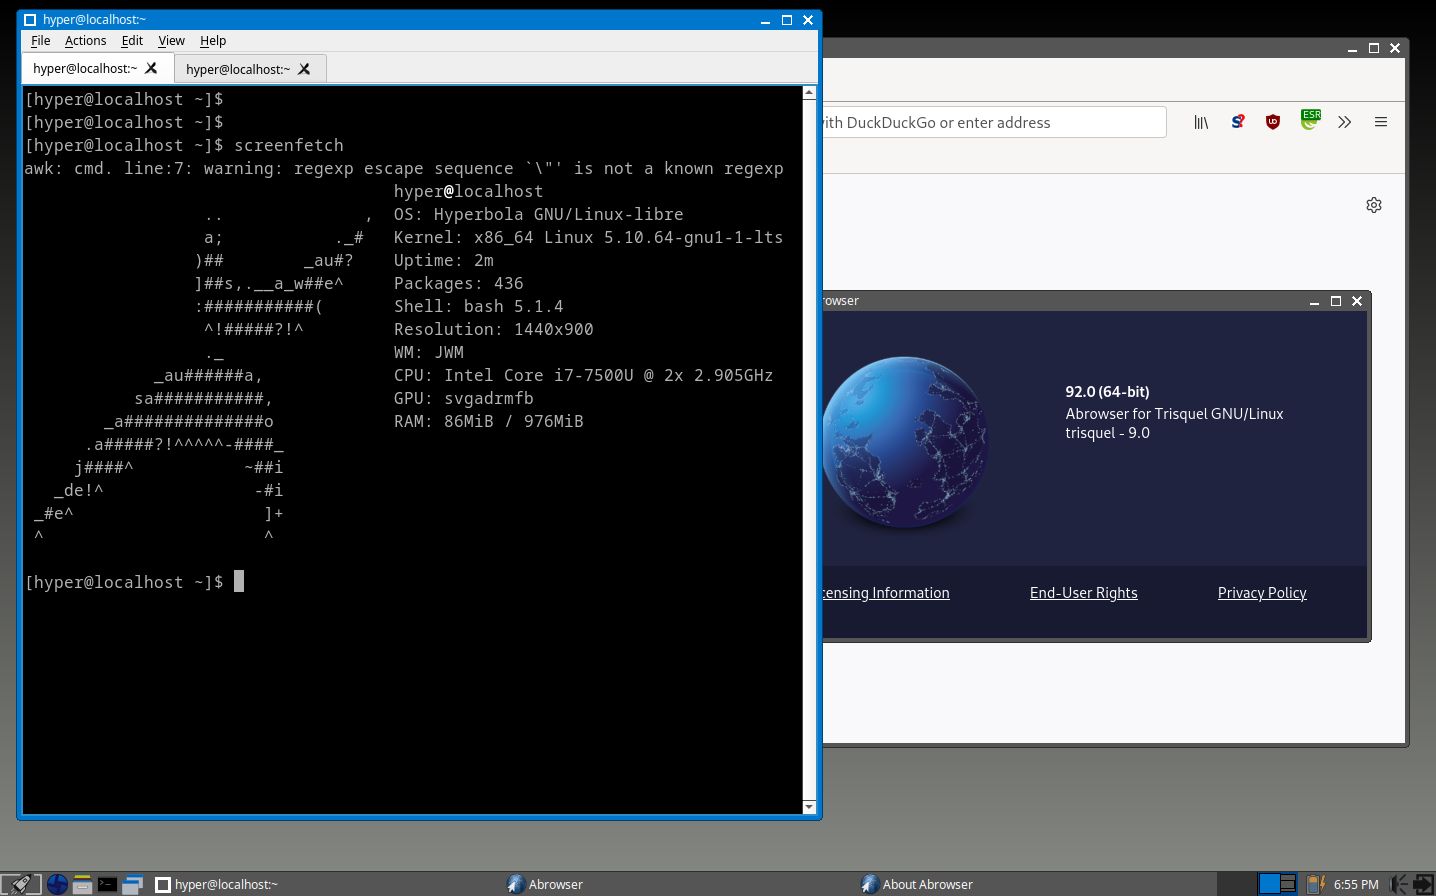Minimize the terminal window
Image resolution: width=1436 pixels, height=896 pixels.
coord(765,20)
